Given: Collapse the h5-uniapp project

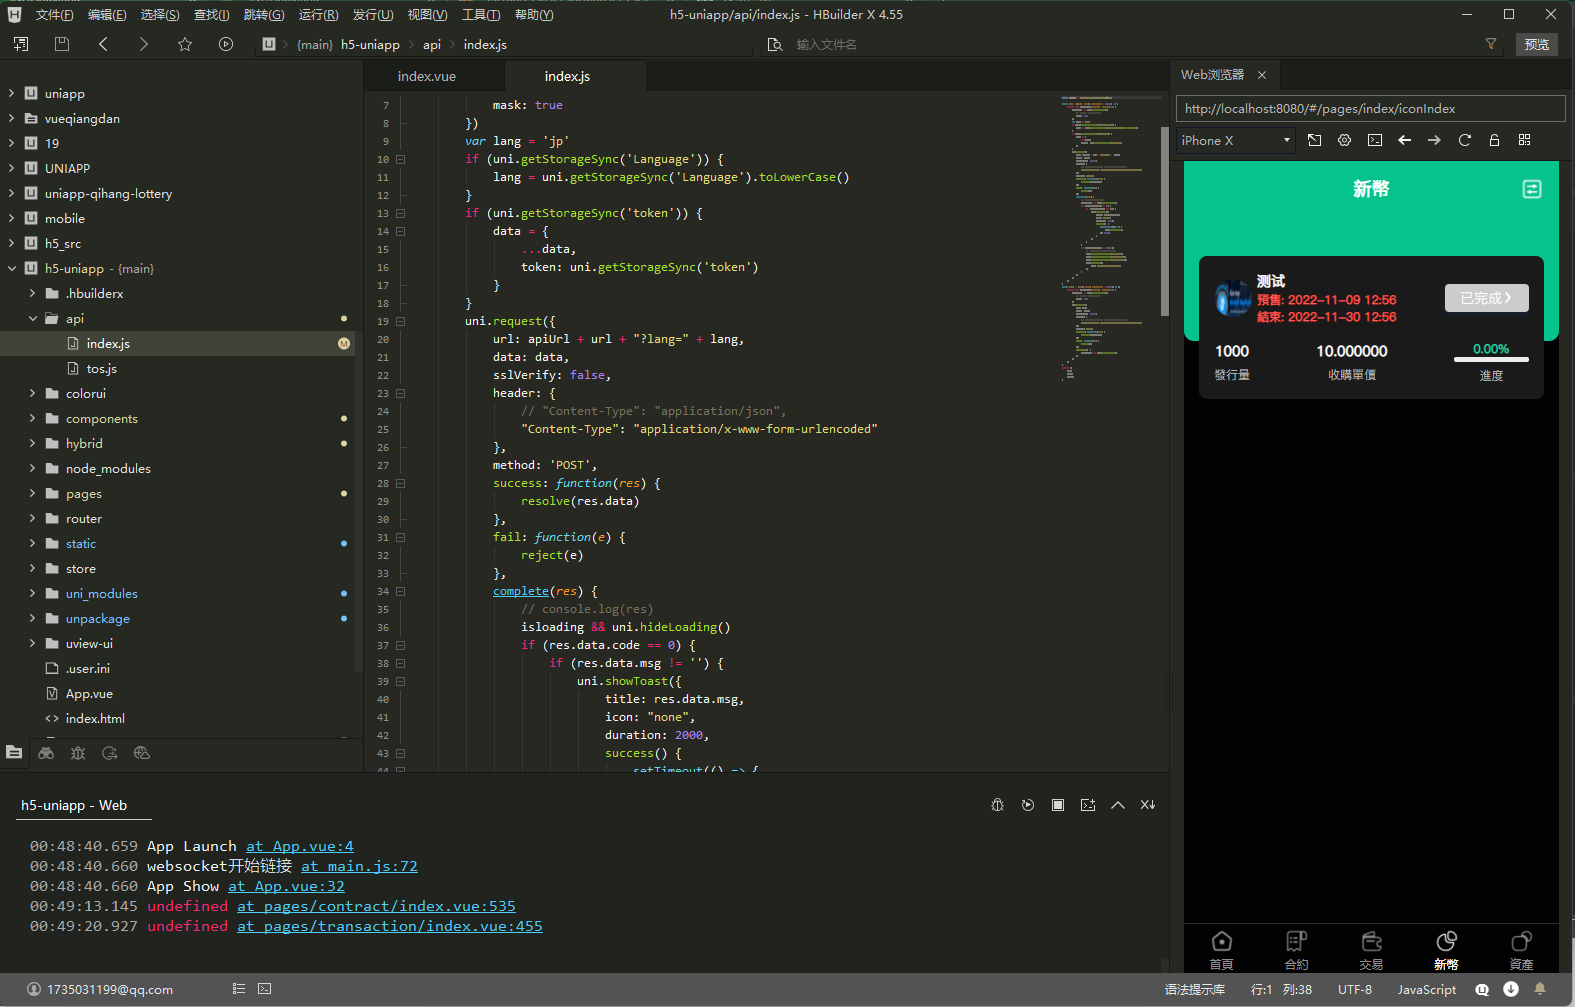Looking at the screenshot, I should (x=11, y=268).
